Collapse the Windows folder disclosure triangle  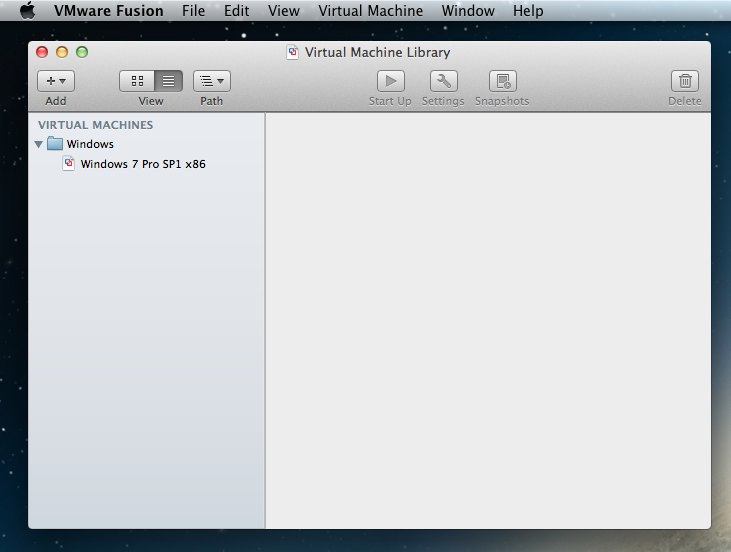[39, 144]
